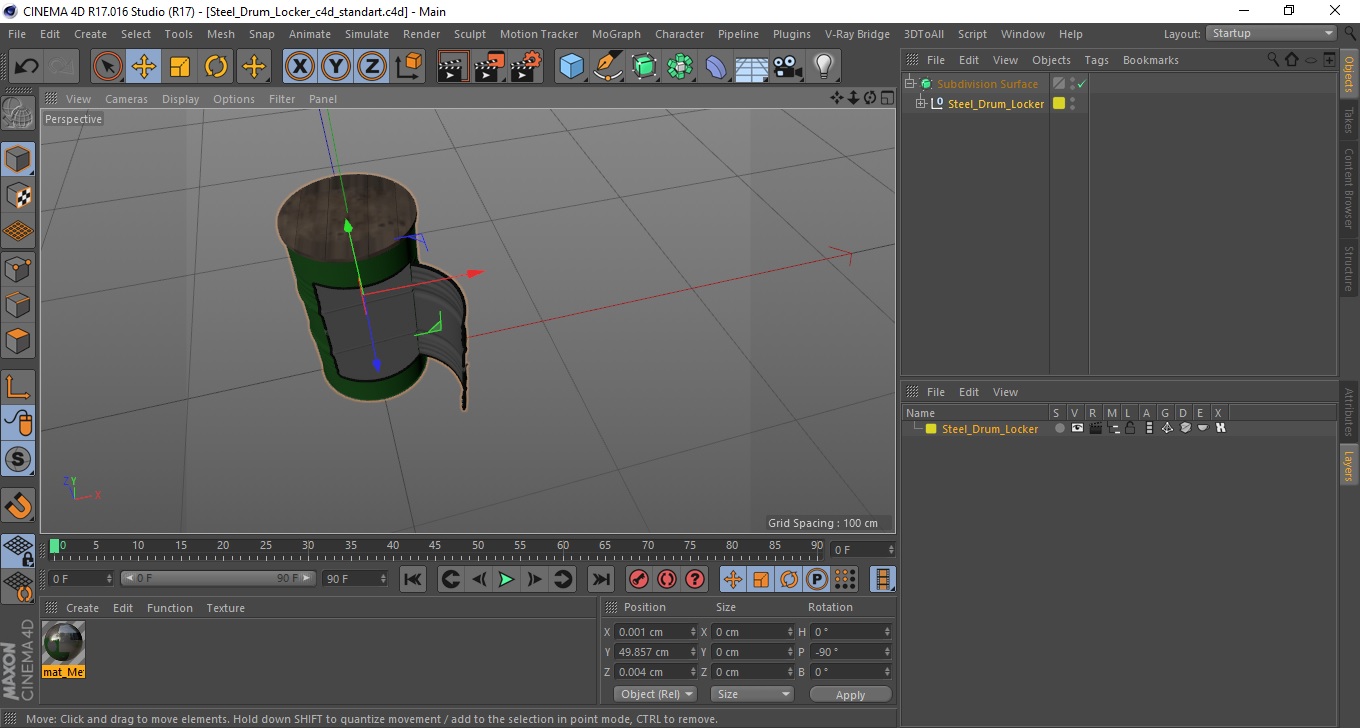Screen dimensions: 1360x728
Task: Click Rotation P value field
Action: click(x=851, y=652)
